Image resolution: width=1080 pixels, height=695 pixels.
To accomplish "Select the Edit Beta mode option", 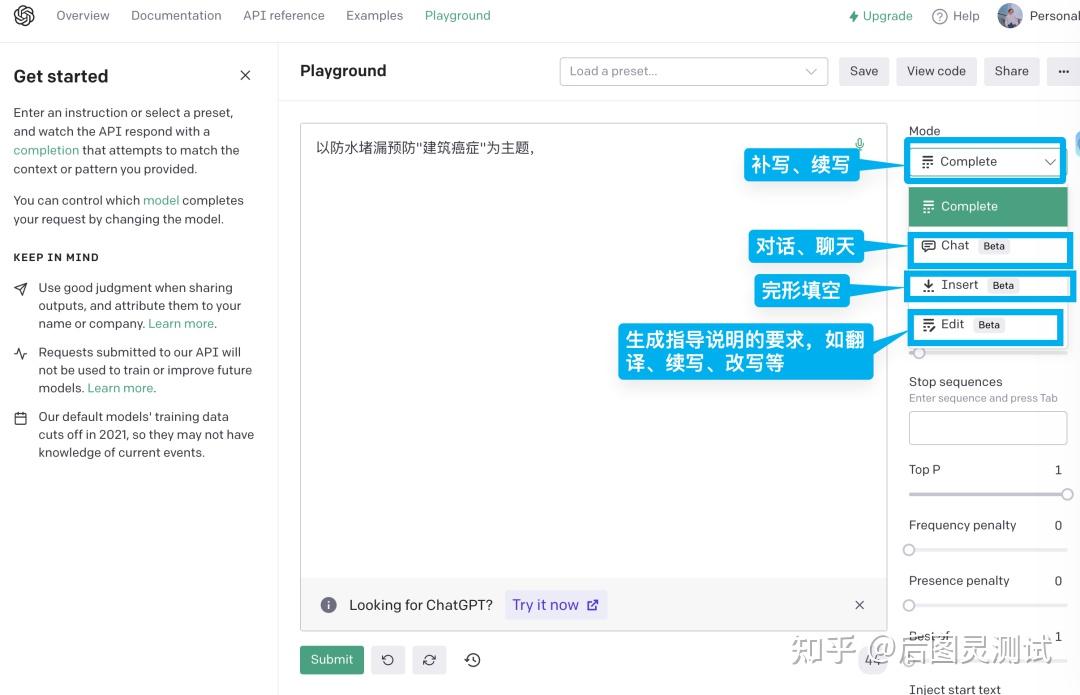I will [988, 324].
